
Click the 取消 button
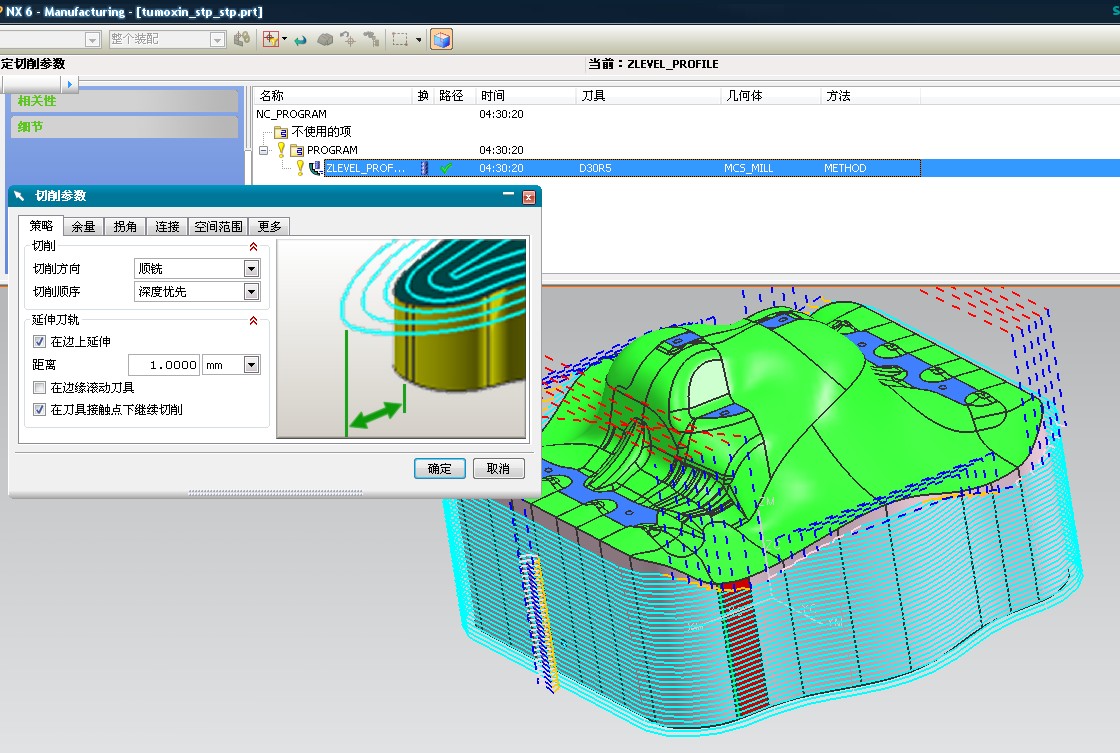(498, 469)
